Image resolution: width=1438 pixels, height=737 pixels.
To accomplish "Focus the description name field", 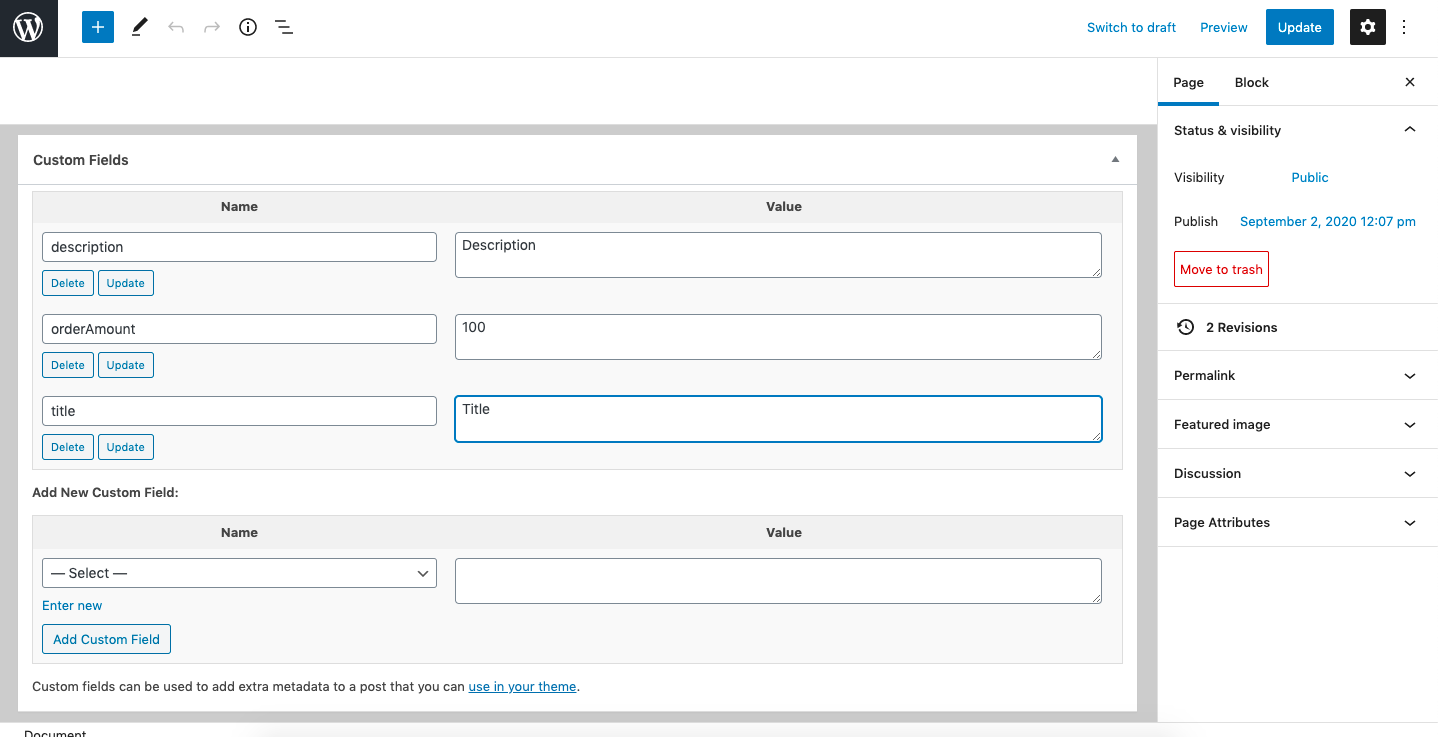I will pyautogui.click(x=239, y=247).
